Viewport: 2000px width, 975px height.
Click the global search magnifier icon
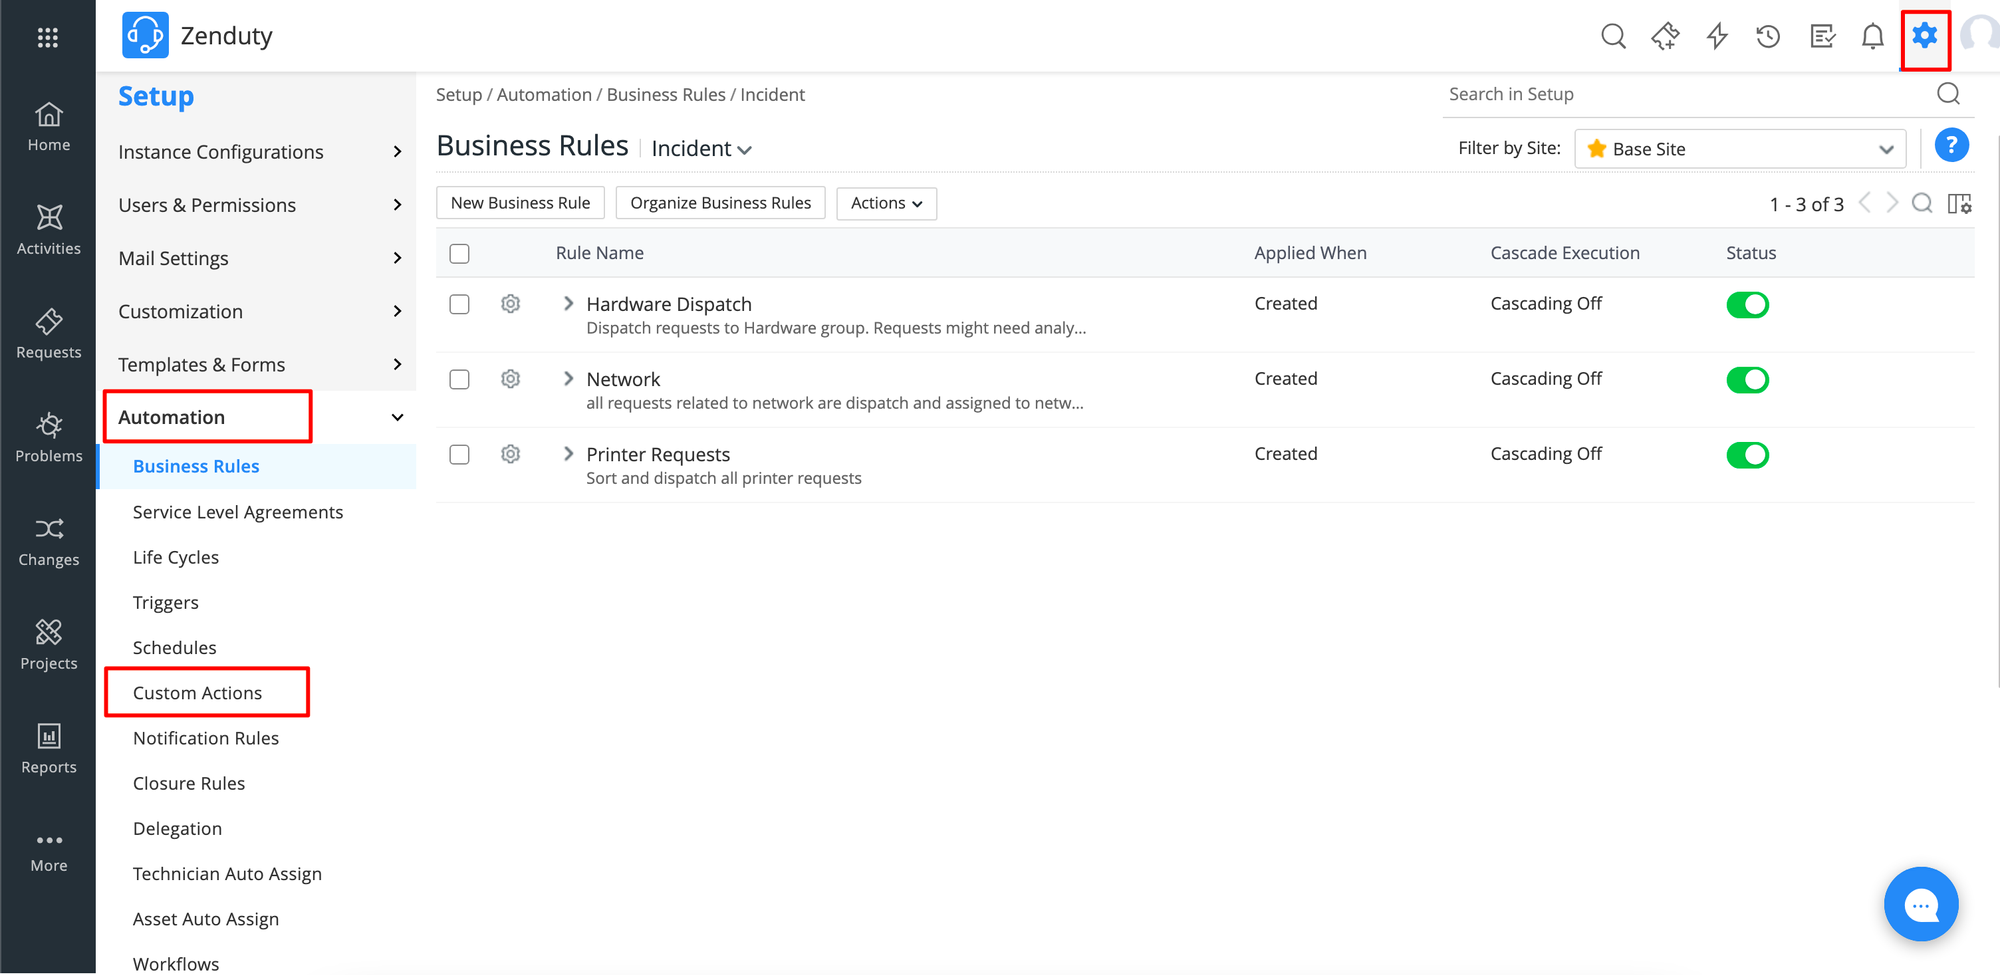coord(1613,37)
